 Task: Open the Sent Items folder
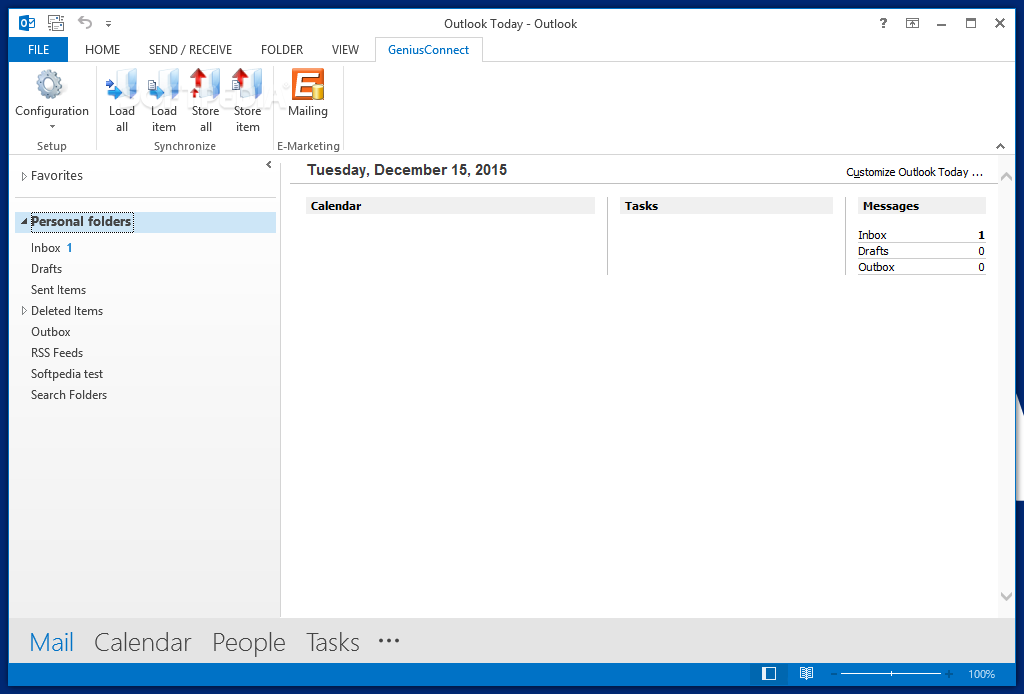click(58, 290)
